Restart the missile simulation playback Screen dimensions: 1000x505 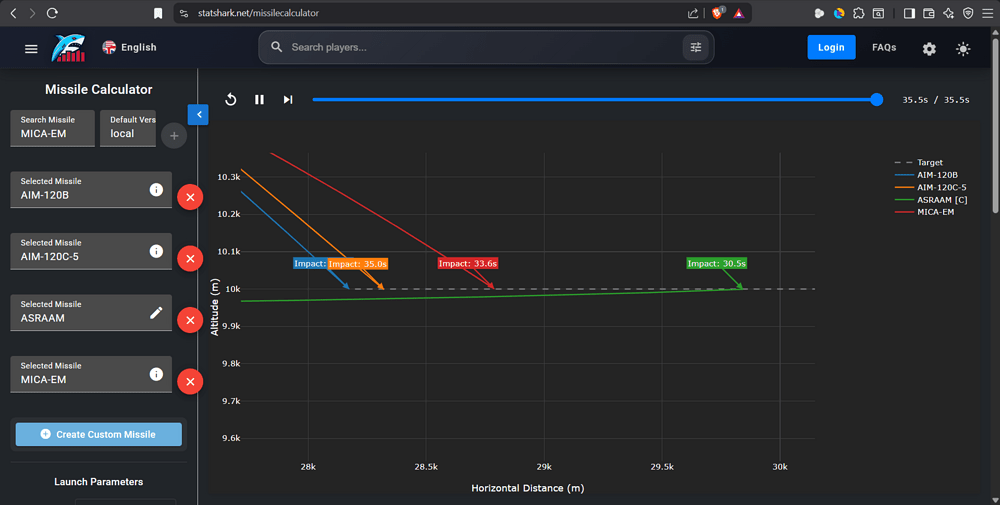pos(231,99)
